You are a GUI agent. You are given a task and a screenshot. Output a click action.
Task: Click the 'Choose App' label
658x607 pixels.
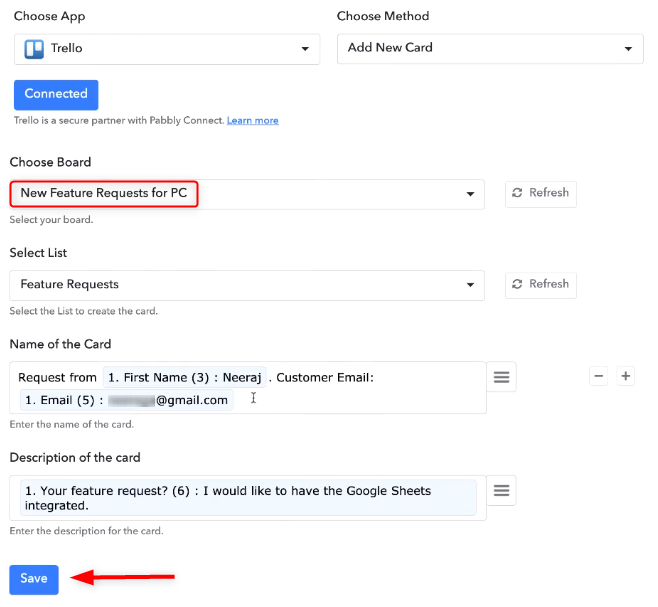[x=50, y=16]
